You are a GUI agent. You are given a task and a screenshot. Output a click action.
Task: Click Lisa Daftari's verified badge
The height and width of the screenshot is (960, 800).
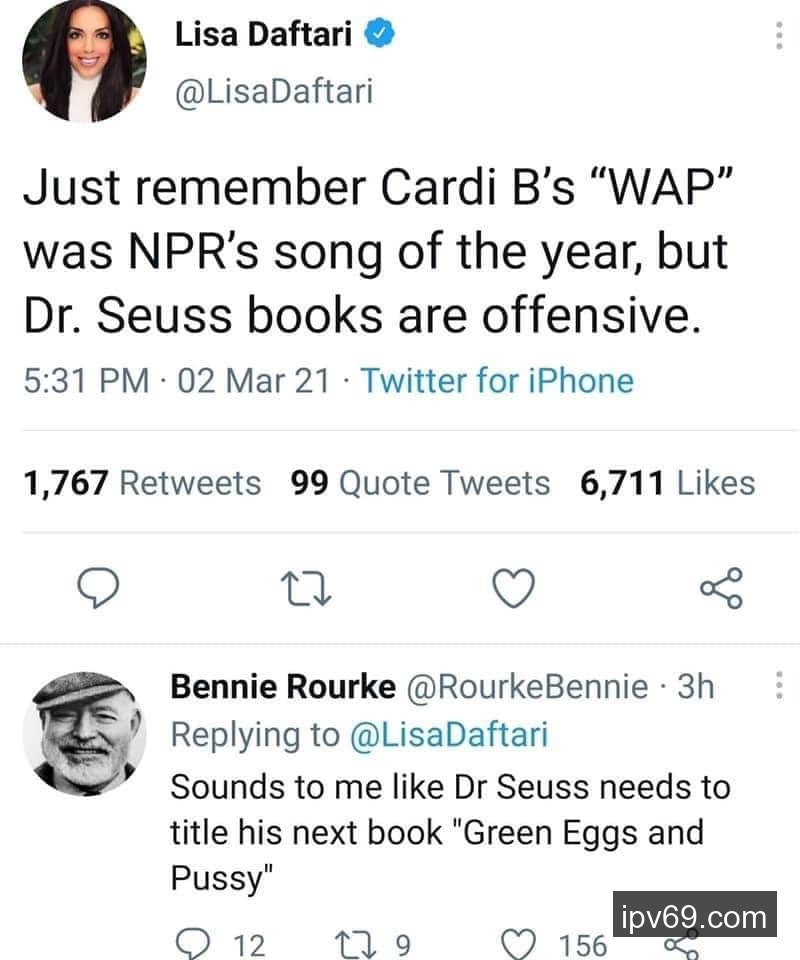point(381,36)
